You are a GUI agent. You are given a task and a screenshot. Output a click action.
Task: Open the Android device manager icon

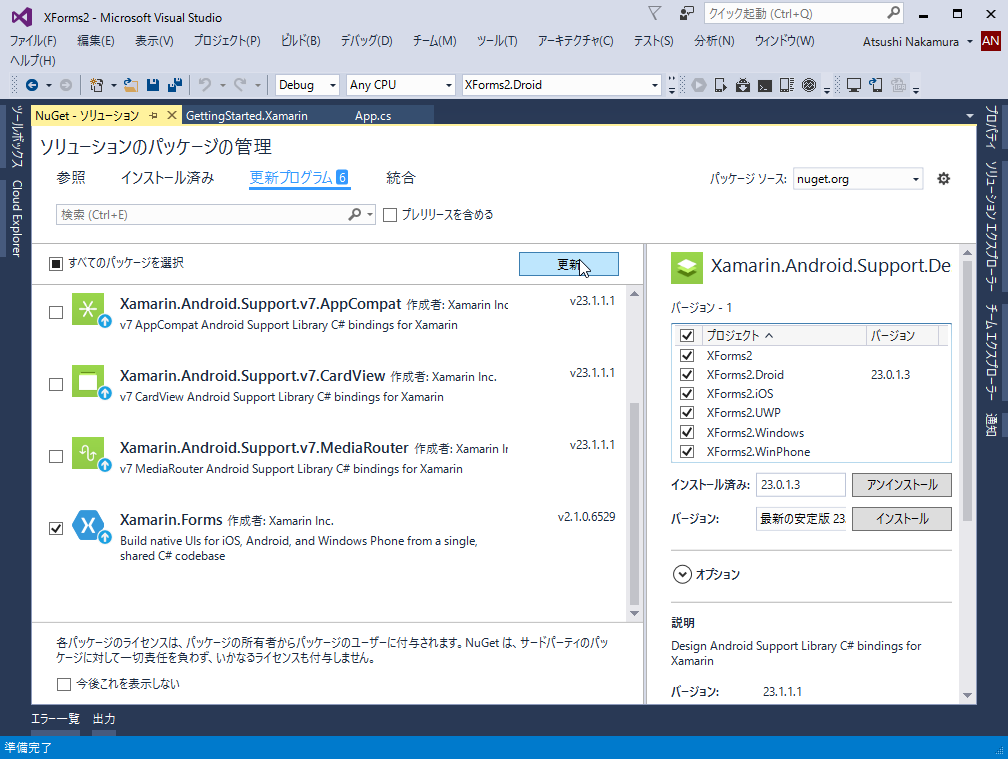(x=721, y=85)
